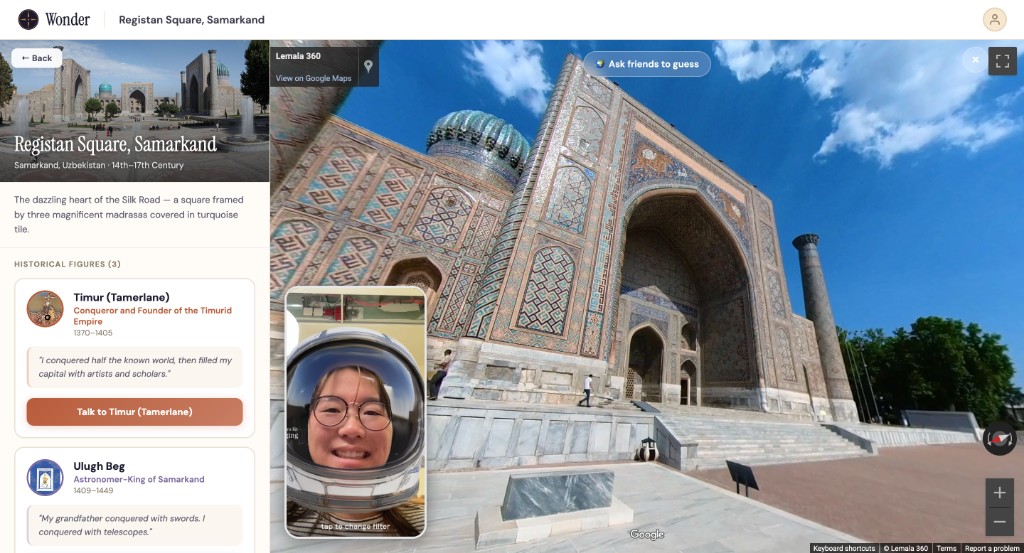The image size is (1024, 553).
Task: Zoom in with the plus button
Action: (999, 494)
